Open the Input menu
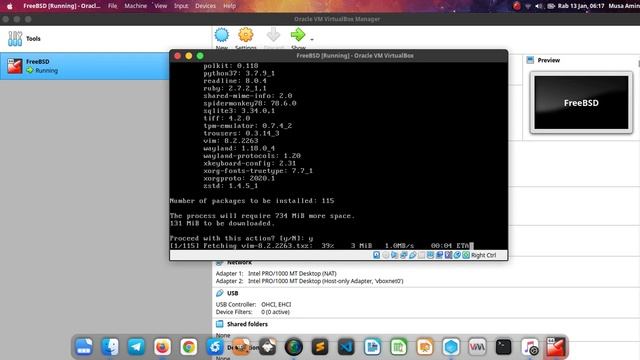The image size is (640, 360). click(181, 6)
